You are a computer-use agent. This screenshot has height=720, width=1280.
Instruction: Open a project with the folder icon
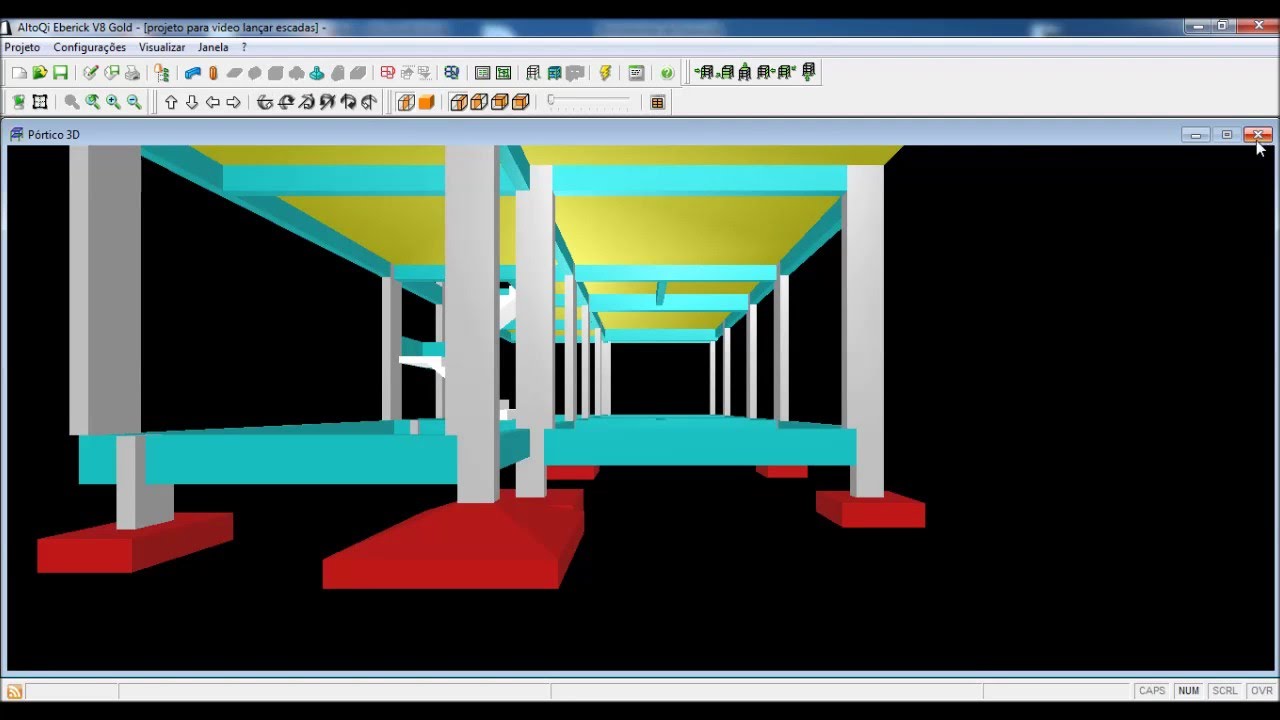40,73
